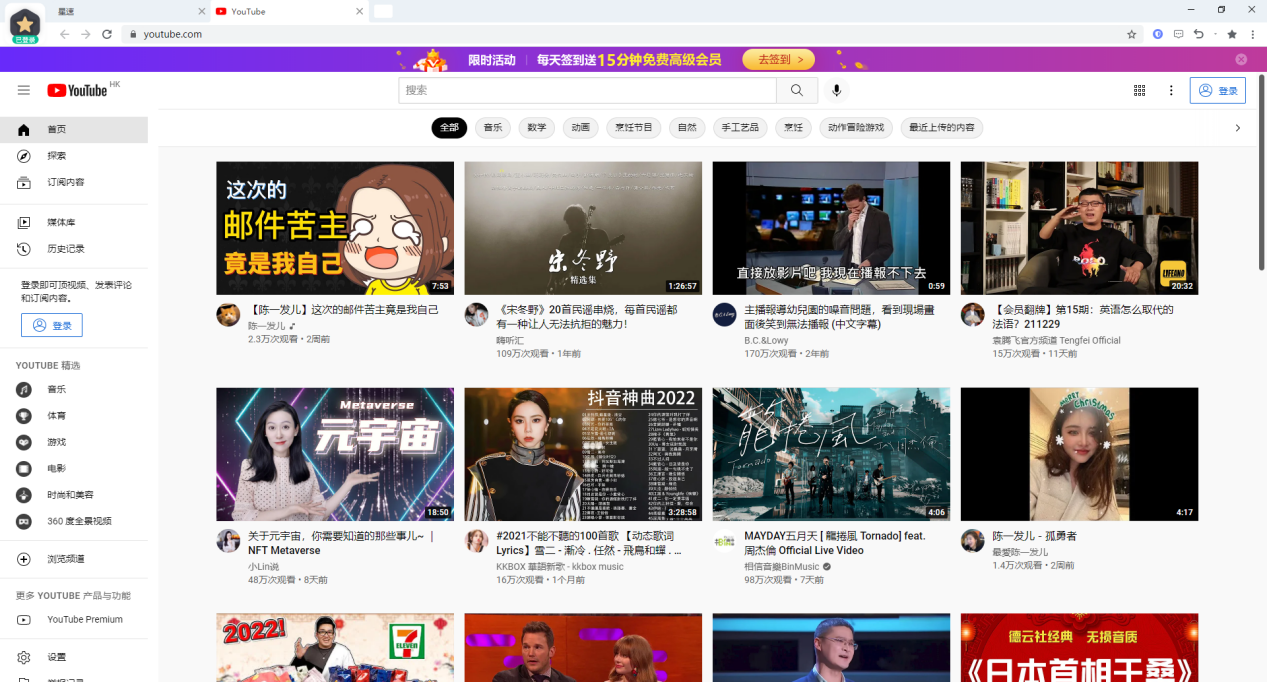Open 电影 under YouTube 精选
1267x682 pixels.
pos(74,468)
